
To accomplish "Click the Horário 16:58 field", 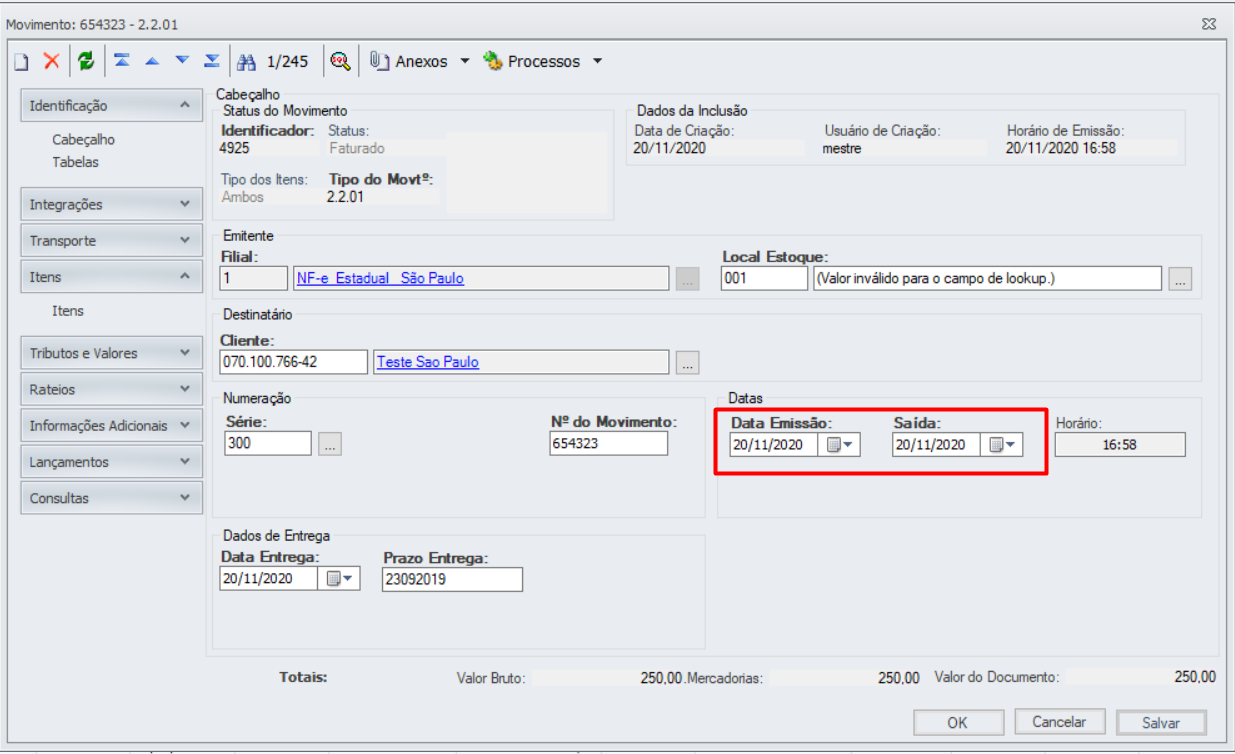I will [1120, 445].
